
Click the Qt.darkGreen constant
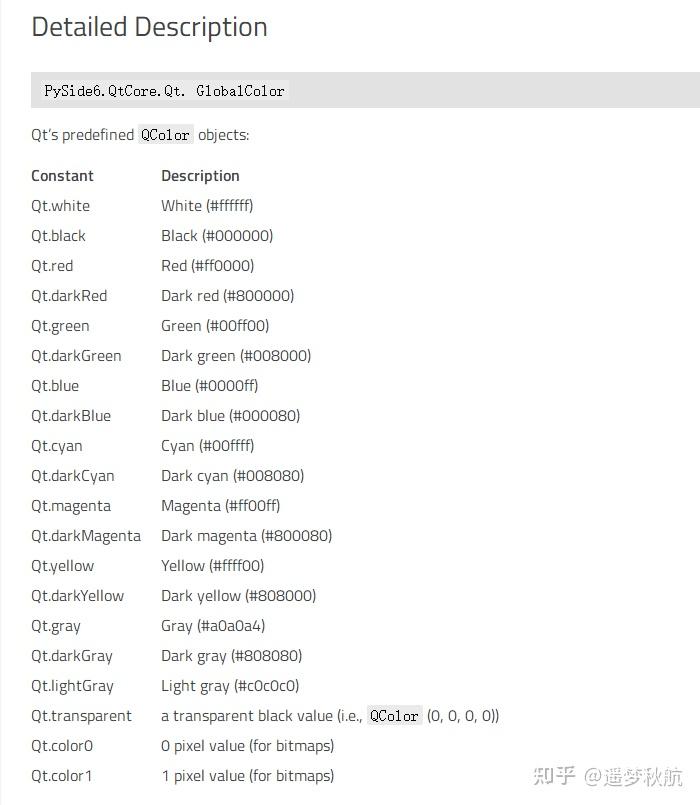tap(76, 356)
